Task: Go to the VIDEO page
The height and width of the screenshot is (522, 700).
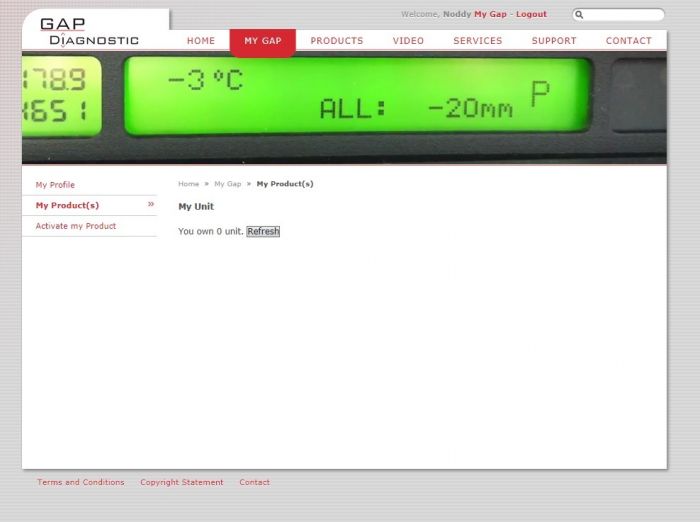Action: click(408, 41)
